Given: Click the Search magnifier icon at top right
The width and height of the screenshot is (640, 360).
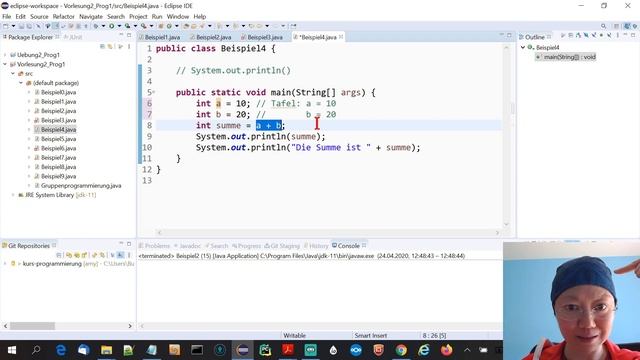Looking at the screenshot, I should tap(603, 26).
